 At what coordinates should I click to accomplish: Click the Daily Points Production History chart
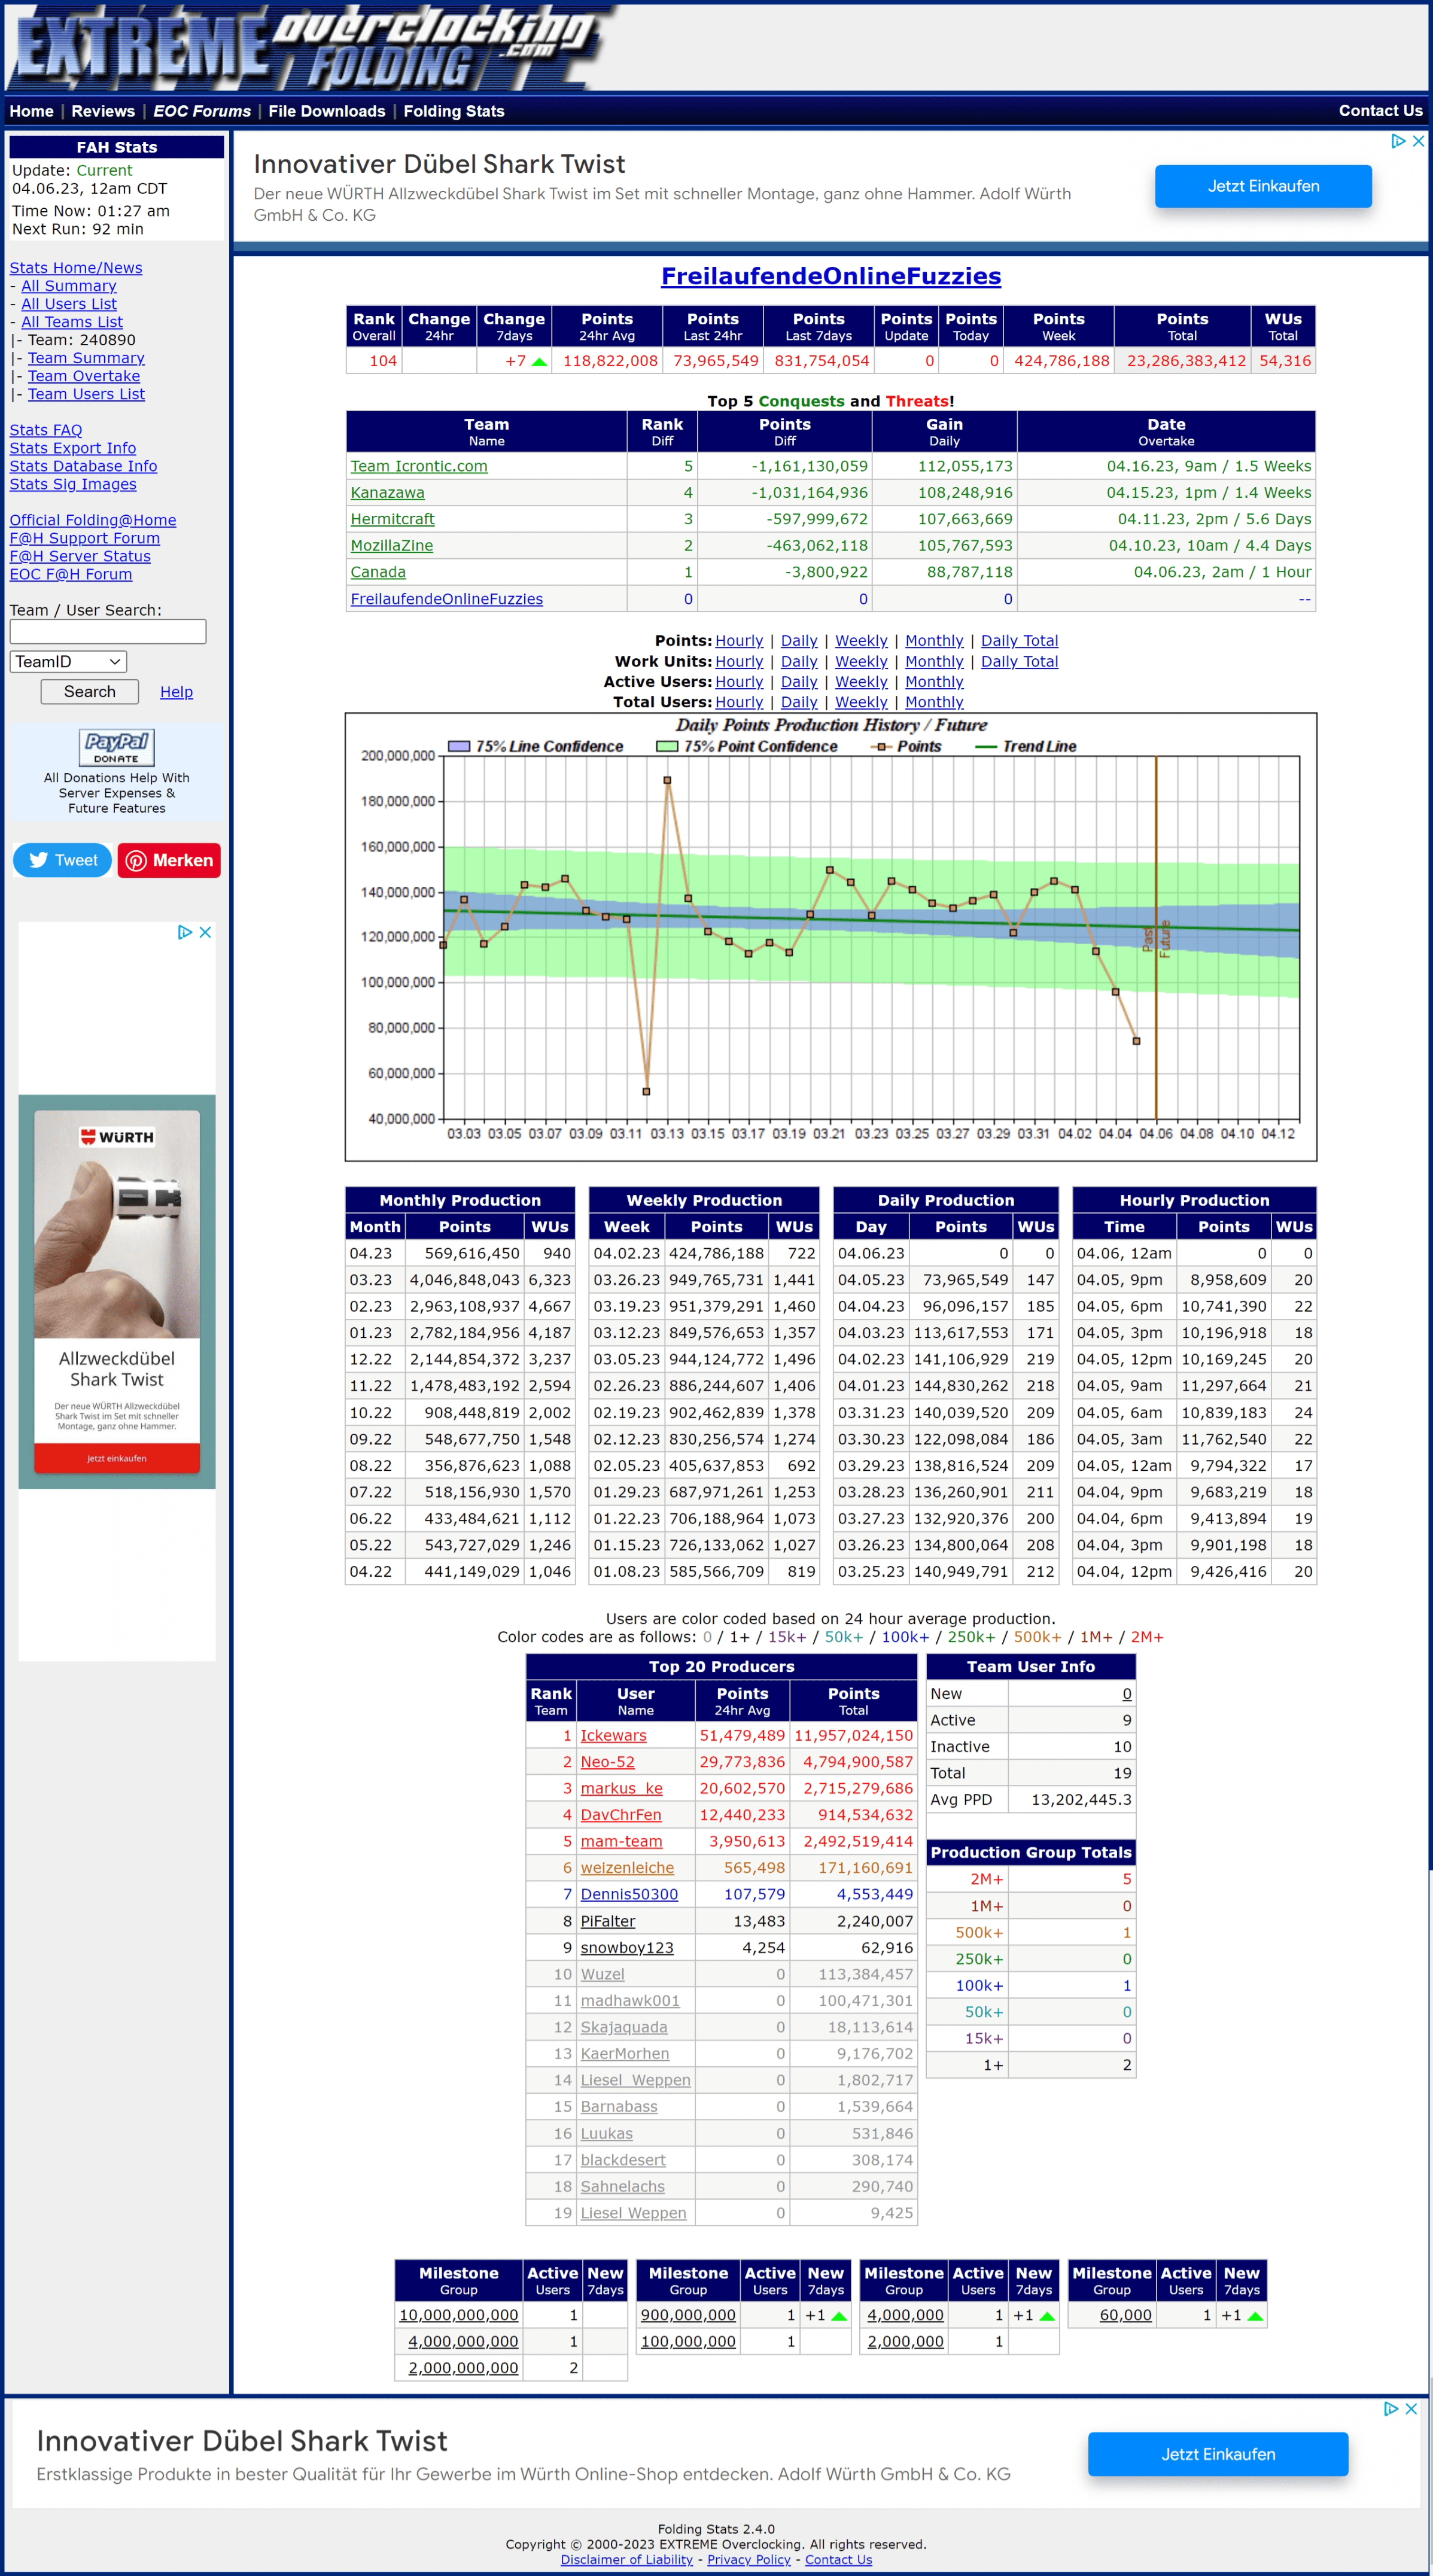[831, 937]
